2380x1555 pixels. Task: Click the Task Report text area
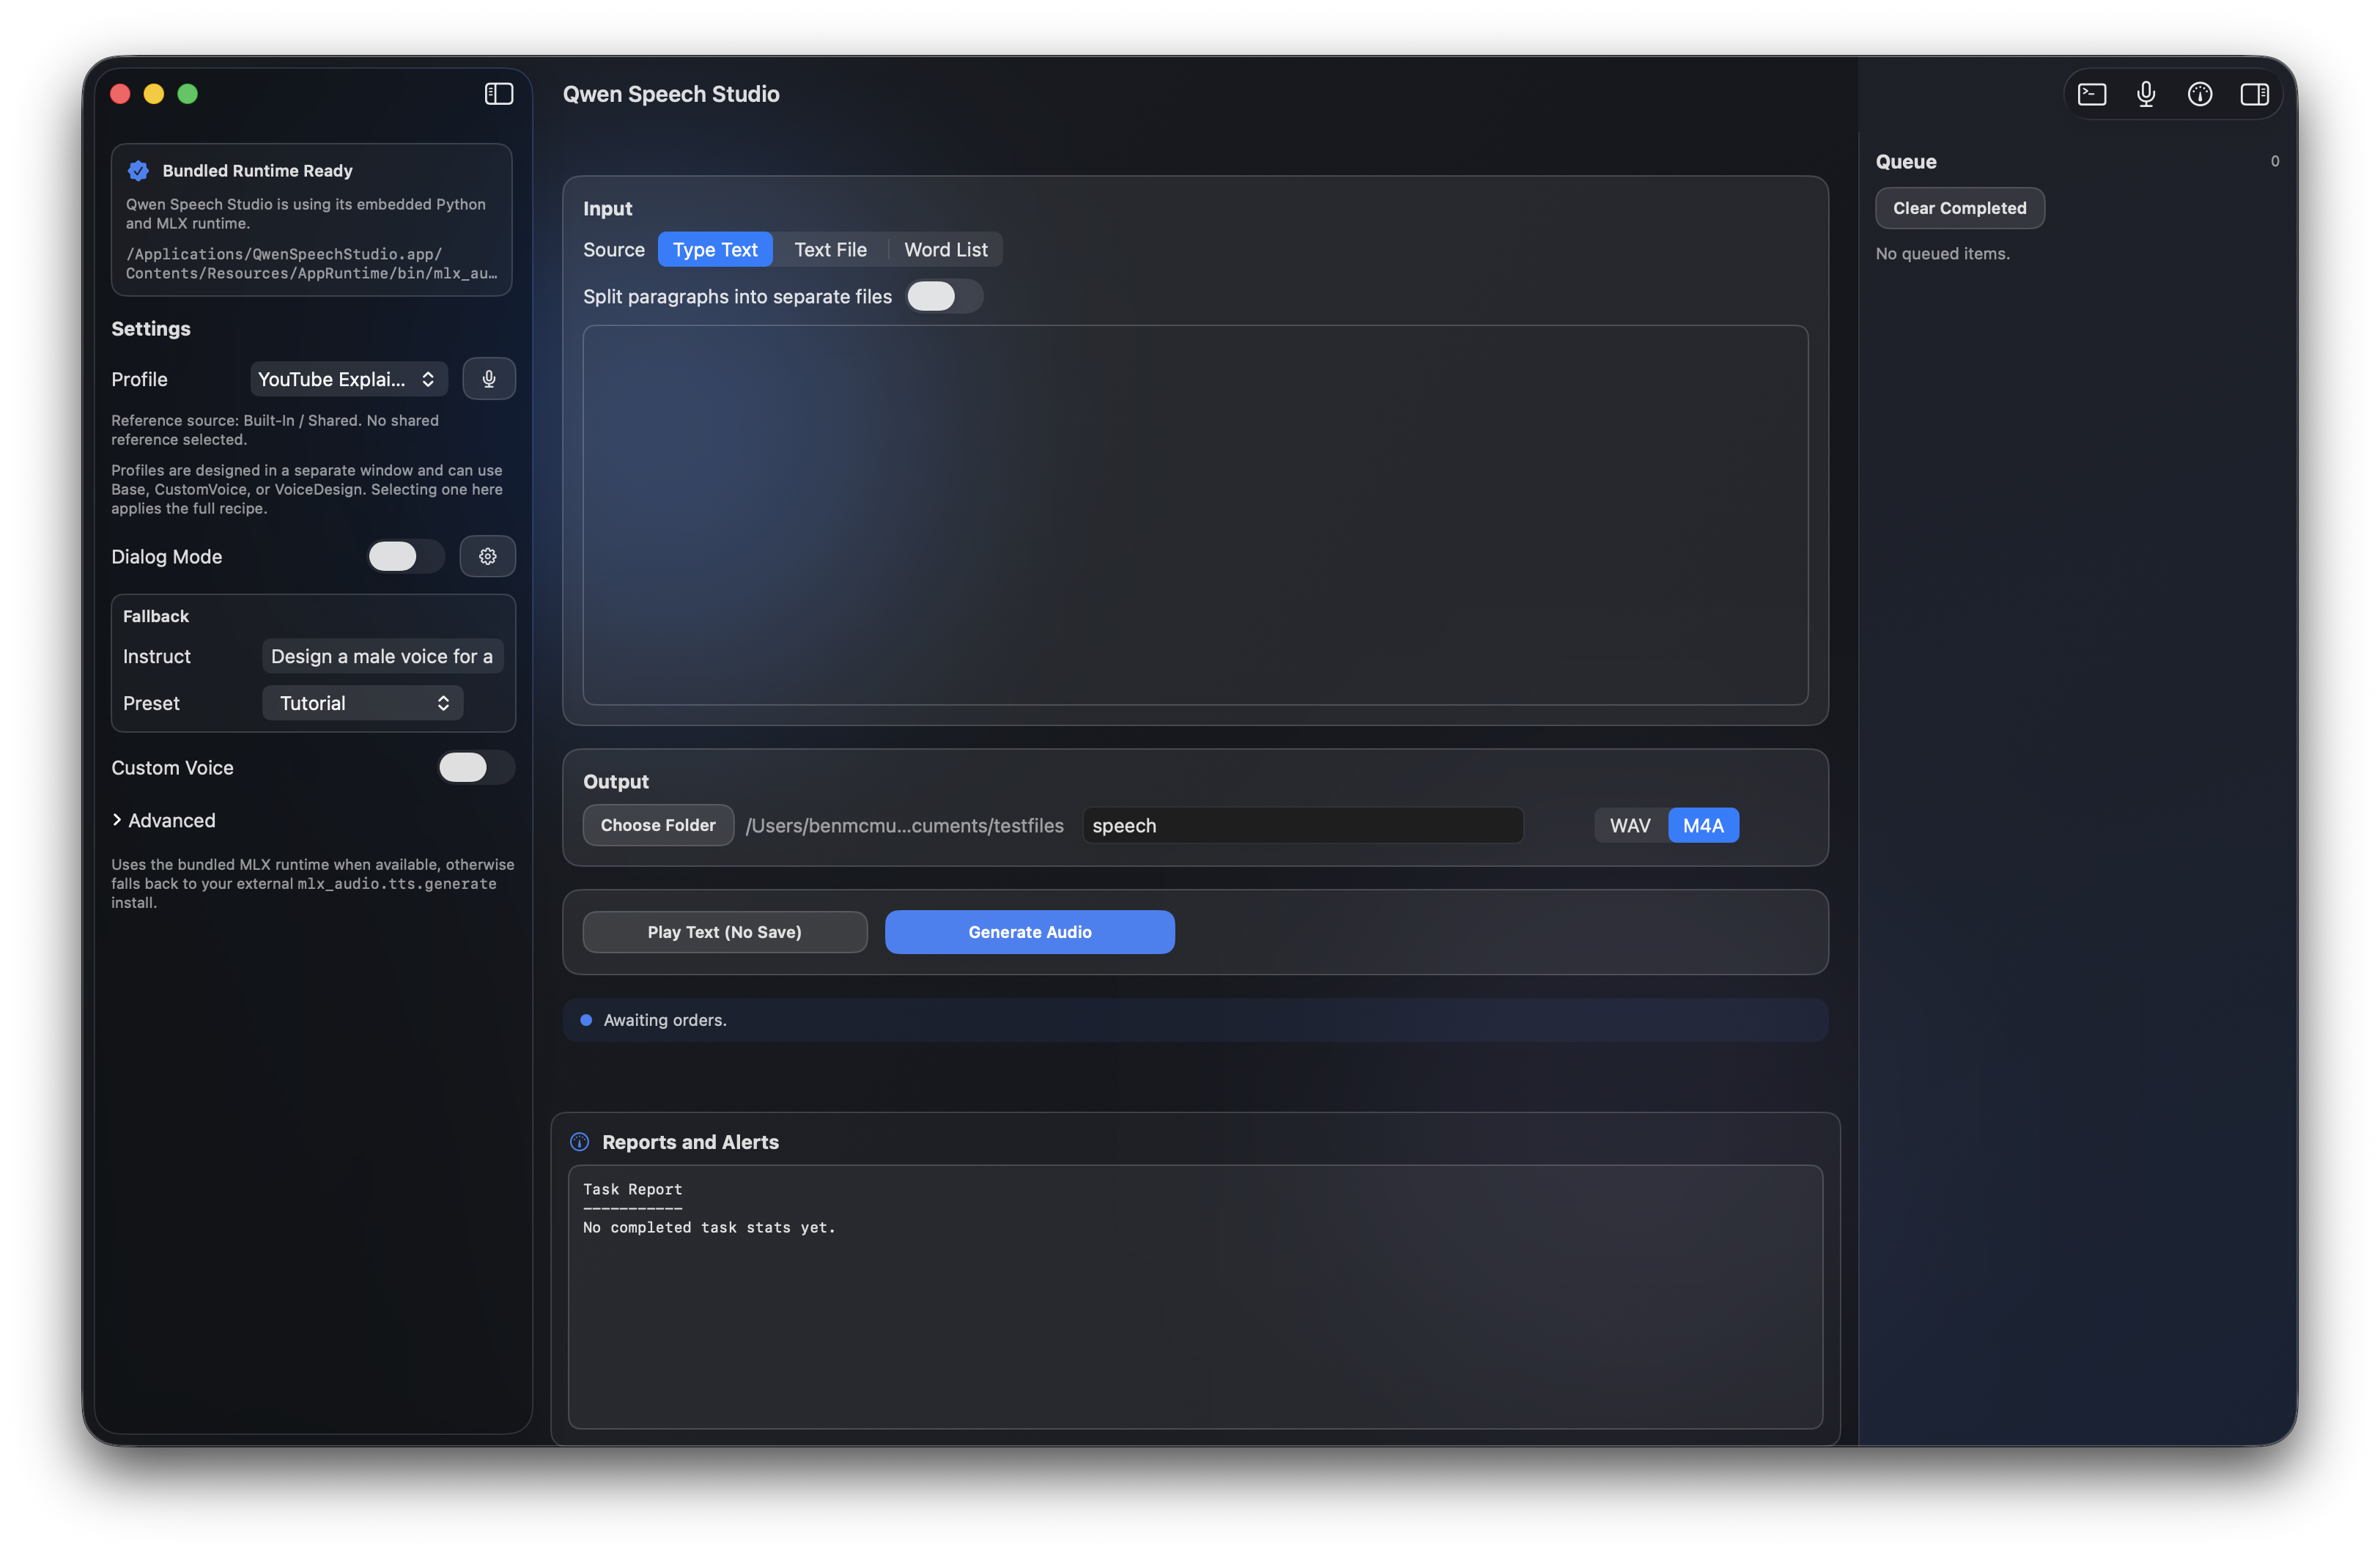tap(1196, 1297)
